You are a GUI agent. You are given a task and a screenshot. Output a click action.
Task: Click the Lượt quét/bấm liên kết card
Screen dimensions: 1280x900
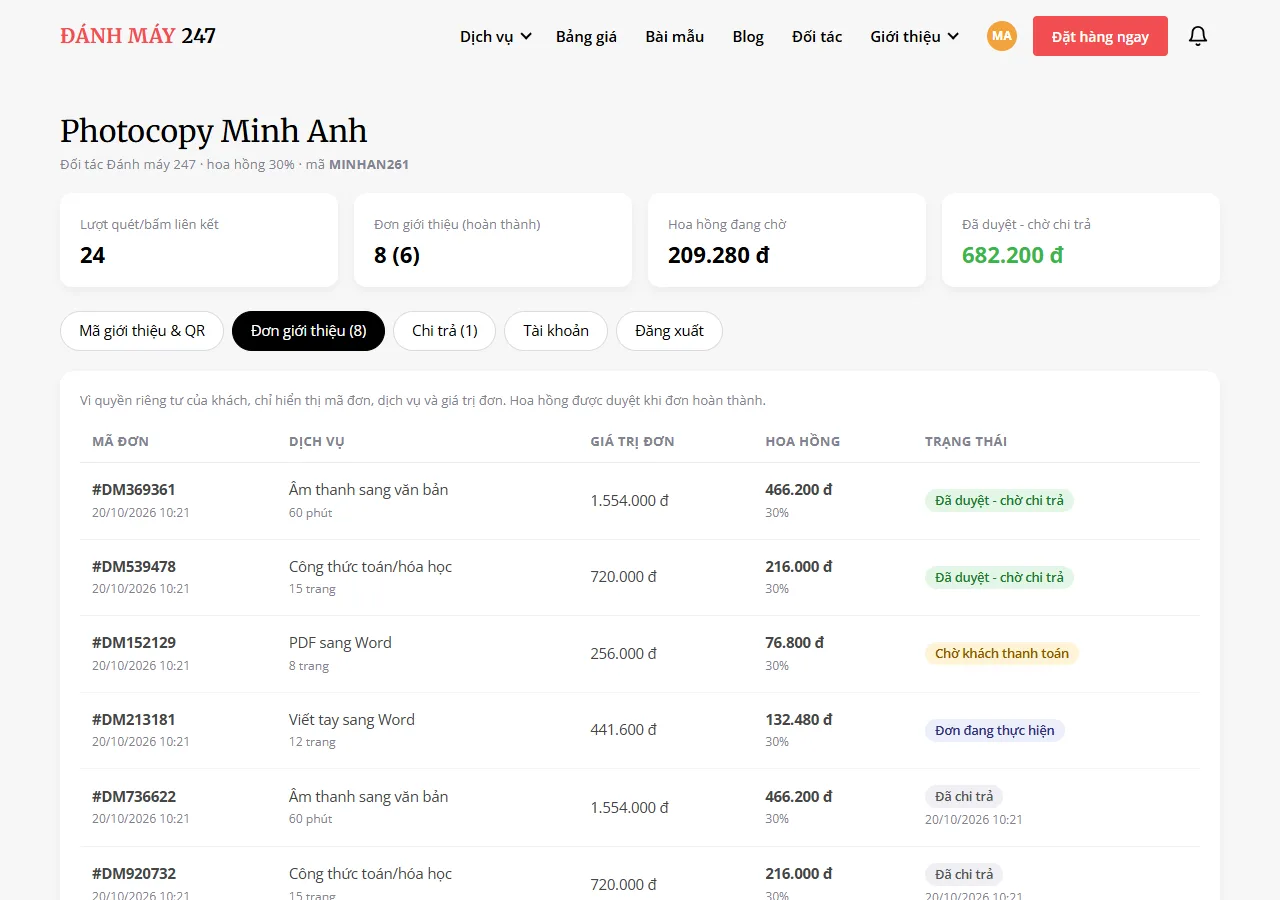pyautogui.click(x=199, y=240)
